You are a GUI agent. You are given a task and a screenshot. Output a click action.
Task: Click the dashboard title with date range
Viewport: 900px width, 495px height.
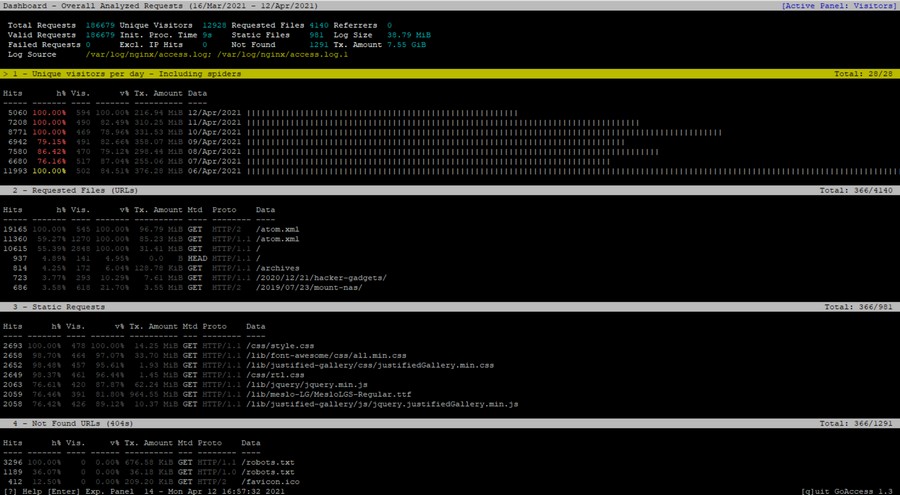[x=160, y=6]
